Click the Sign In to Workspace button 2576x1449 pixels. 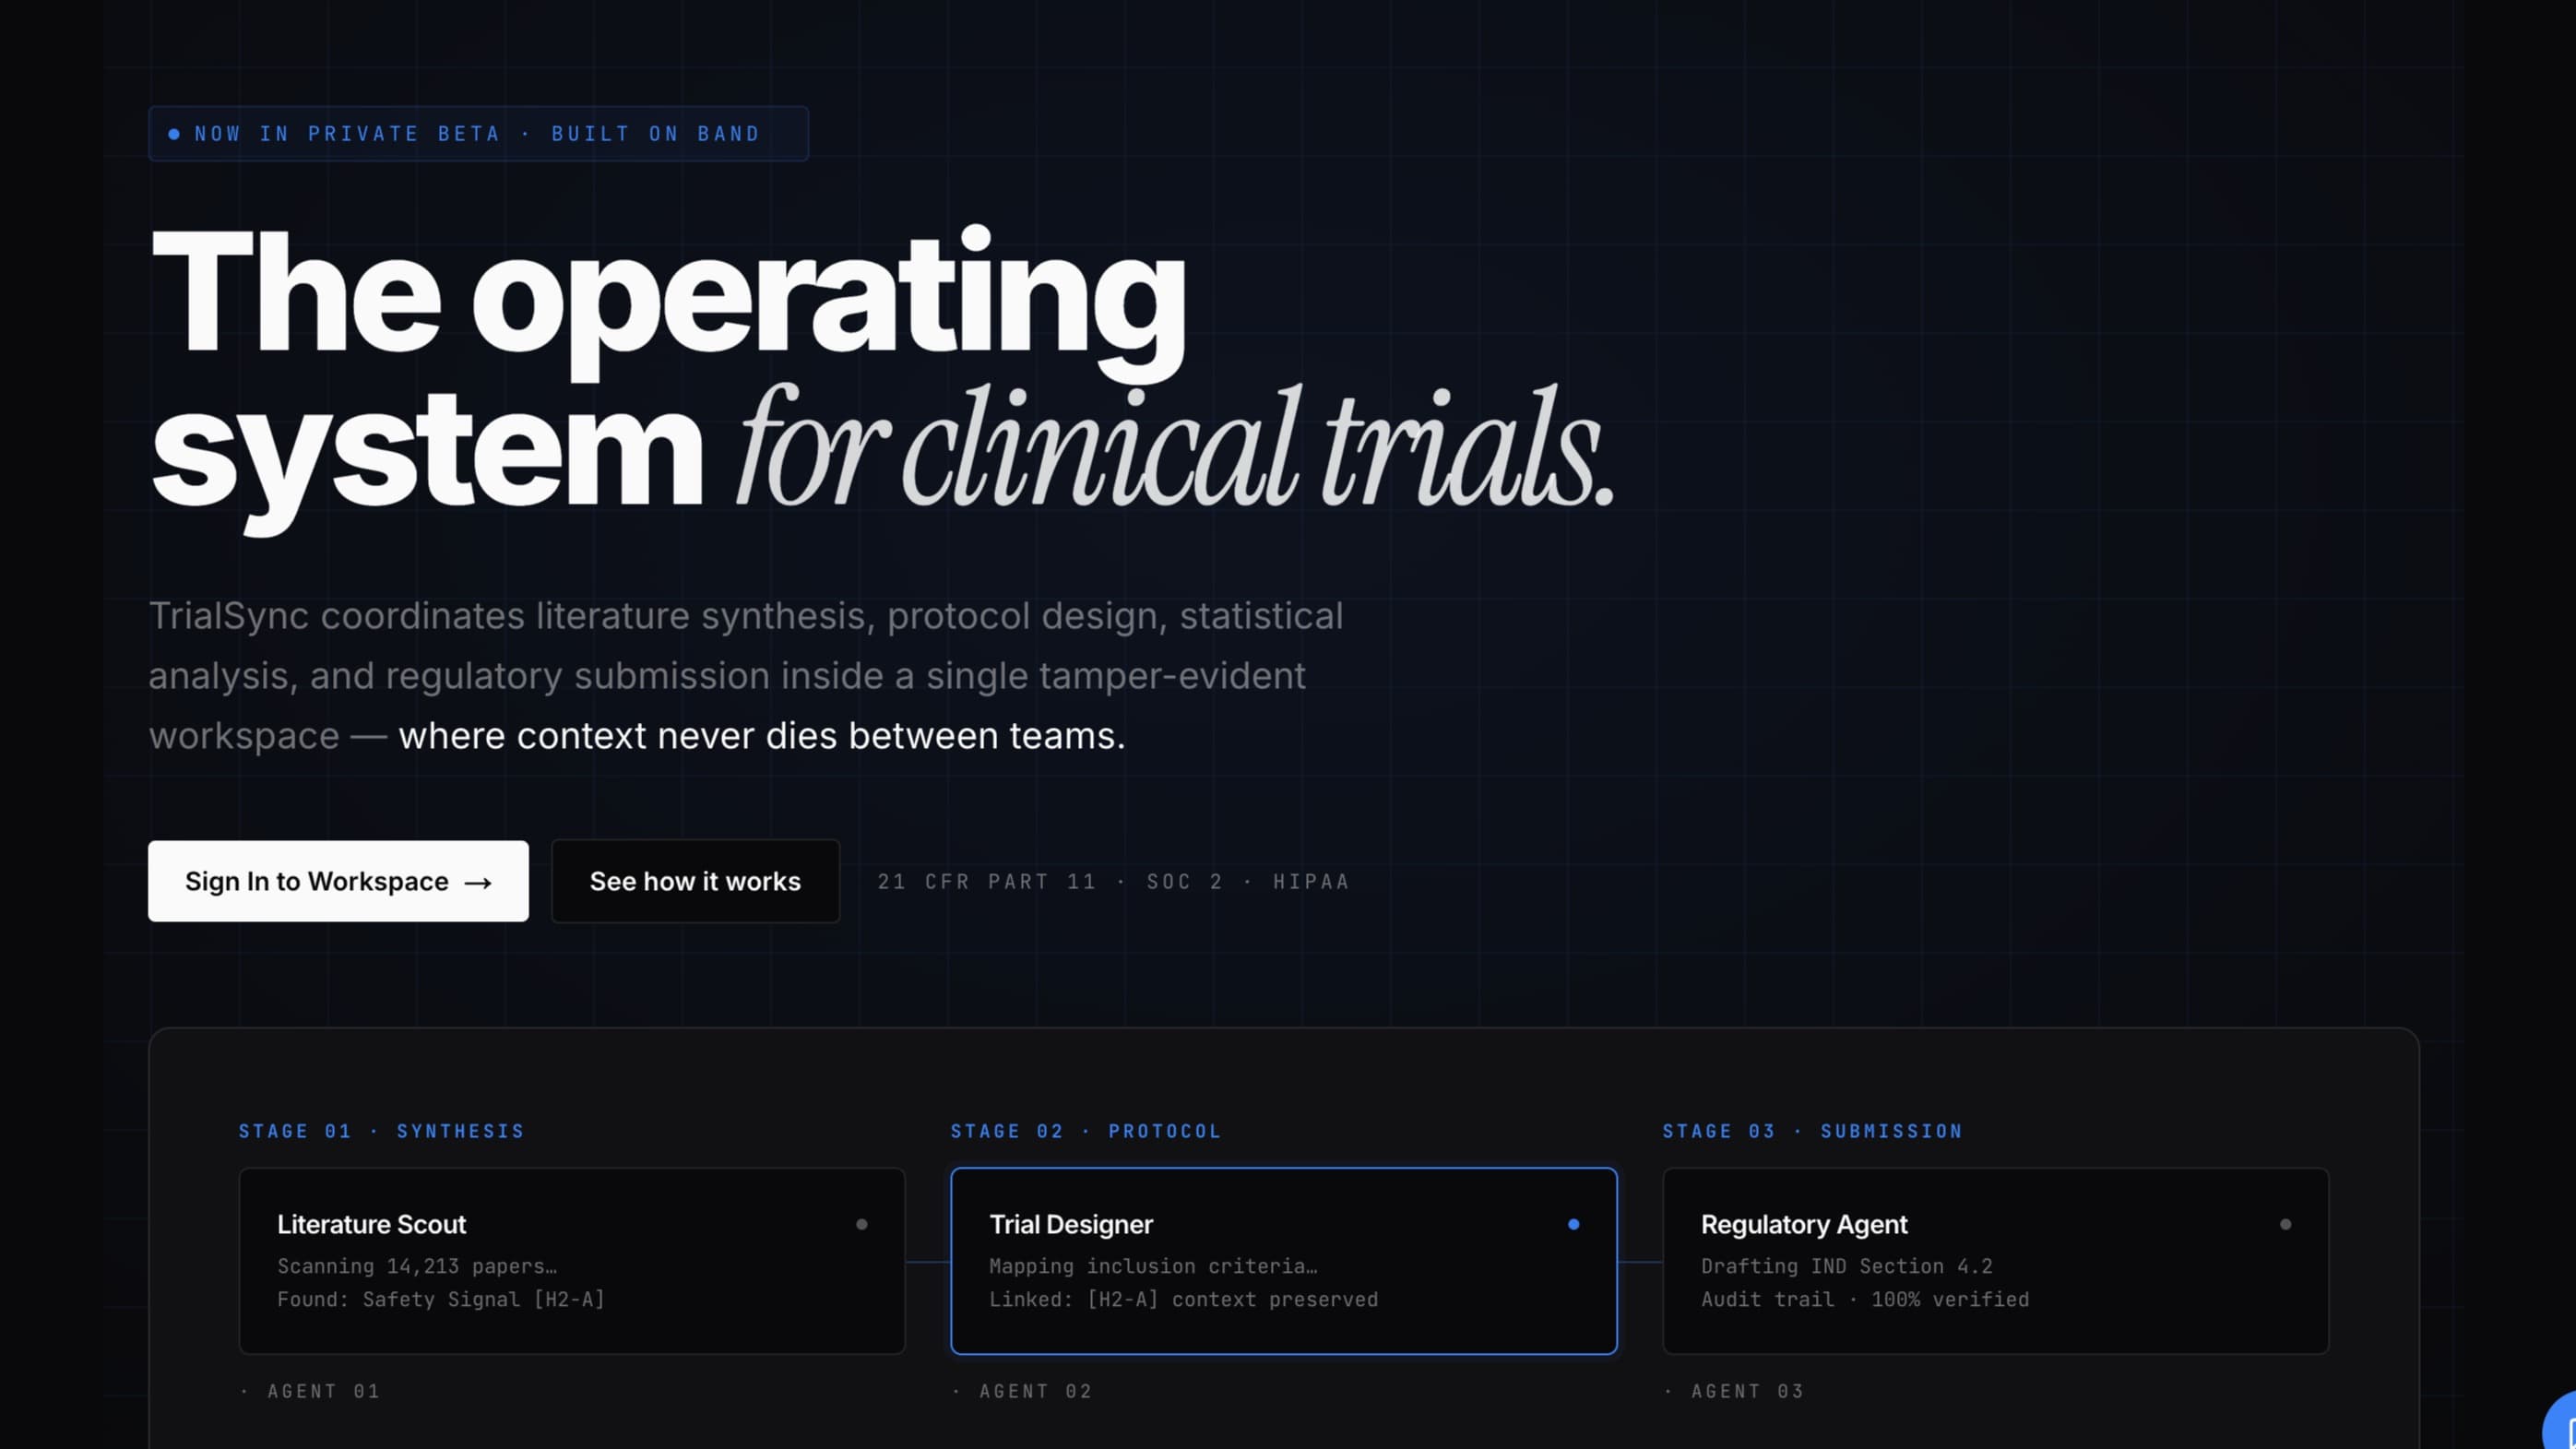338,881
